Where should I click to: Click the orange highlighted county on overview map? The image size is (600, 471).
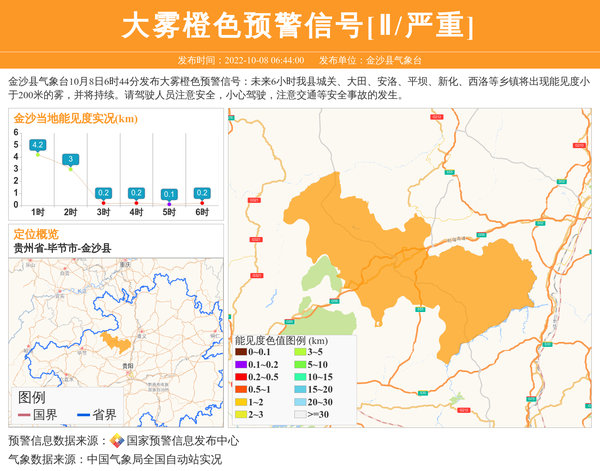(x=116, y=342)
